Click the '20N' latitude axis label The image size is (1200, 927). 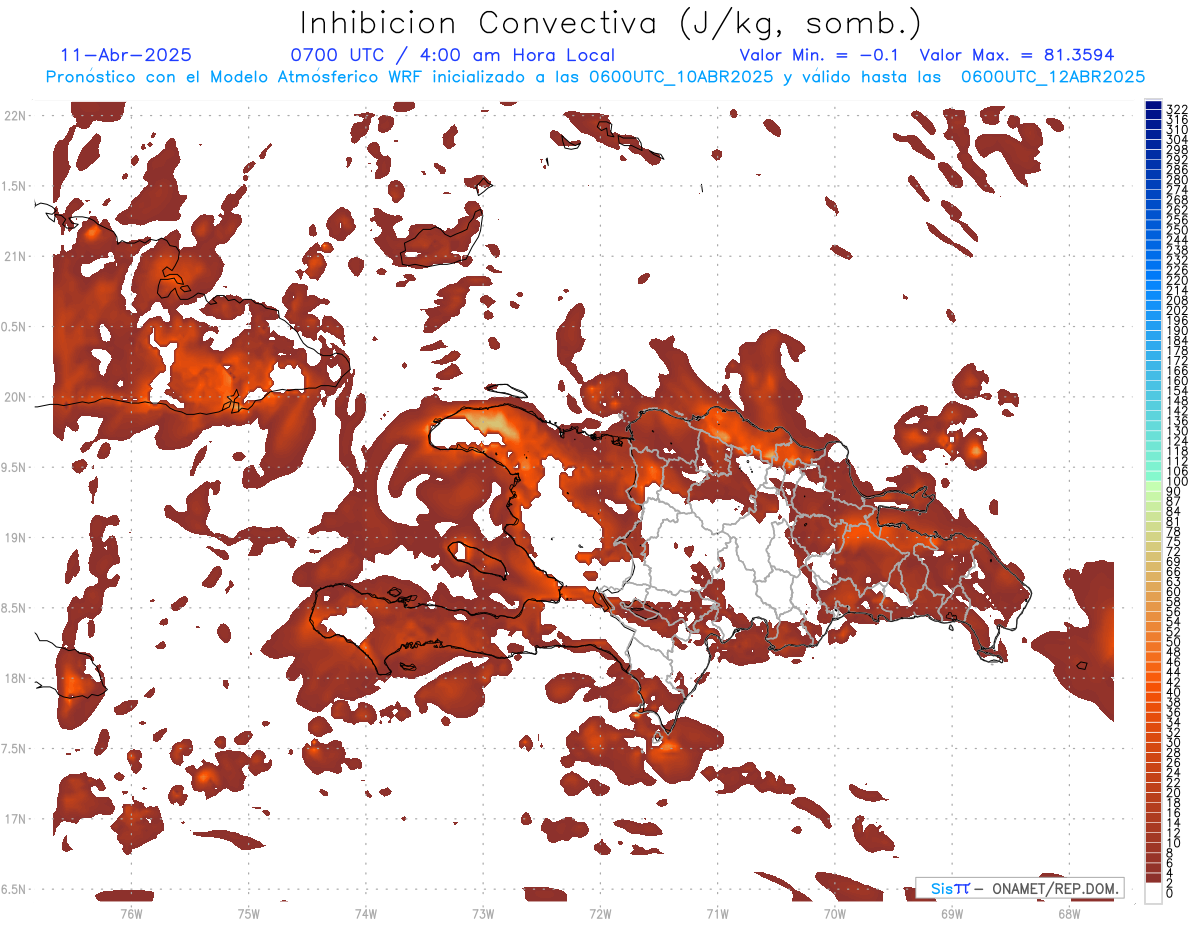[x=15, y=397]
